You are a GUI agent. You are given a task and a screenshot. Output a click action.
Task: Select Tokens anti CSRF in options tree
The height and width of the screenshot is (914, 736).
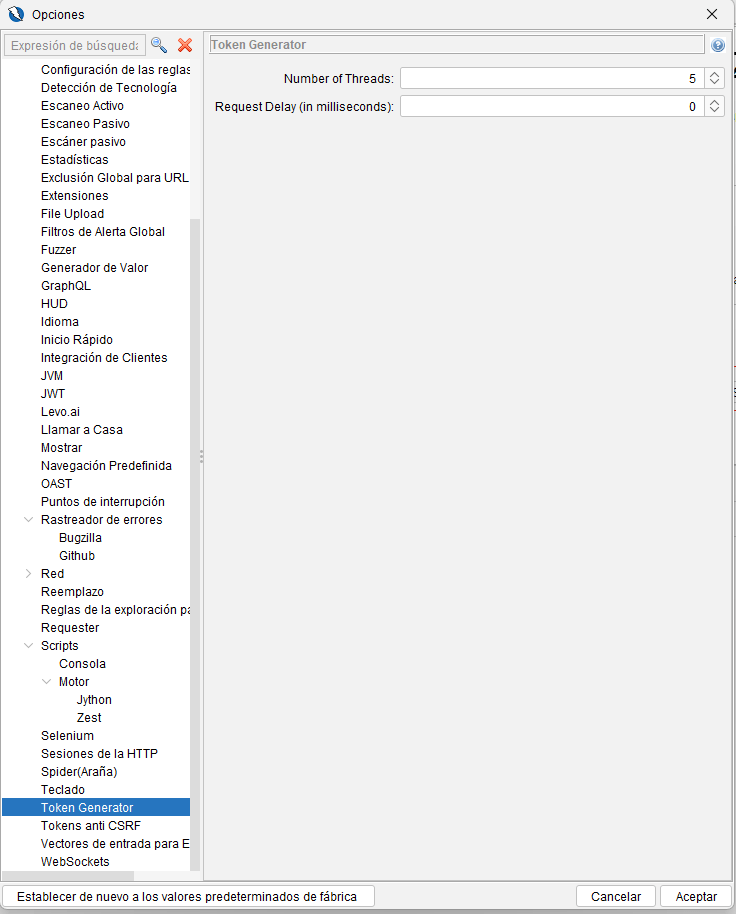90,826
